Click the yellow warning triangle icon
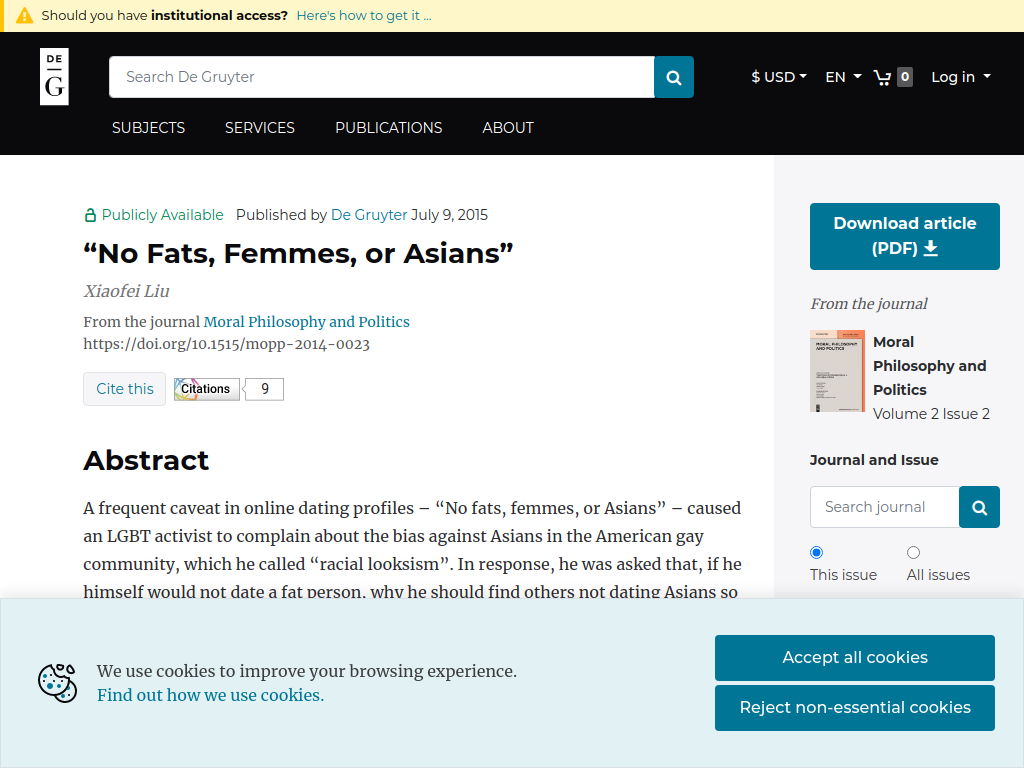 (24, 16)
